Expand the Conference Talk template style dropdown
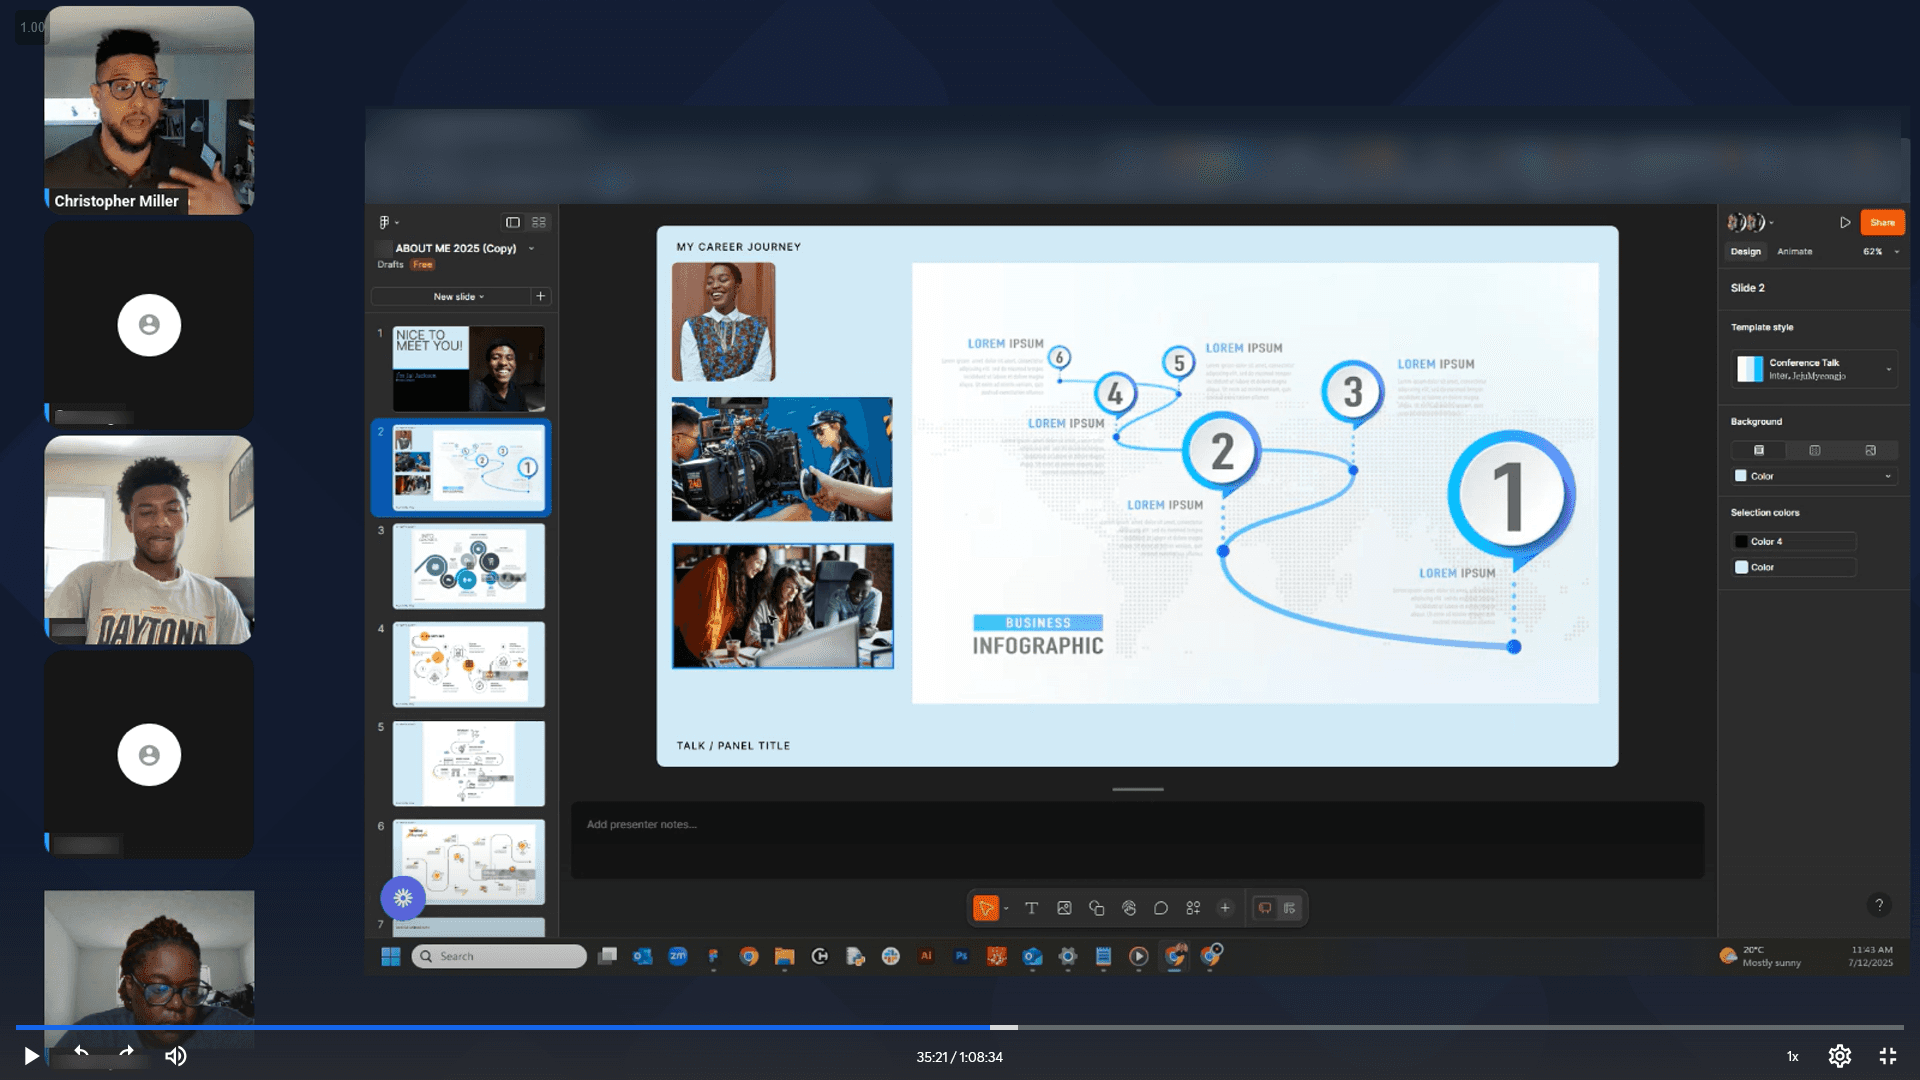The height and width of the screenshot is (1080, 1920). tap(1888, 369)
